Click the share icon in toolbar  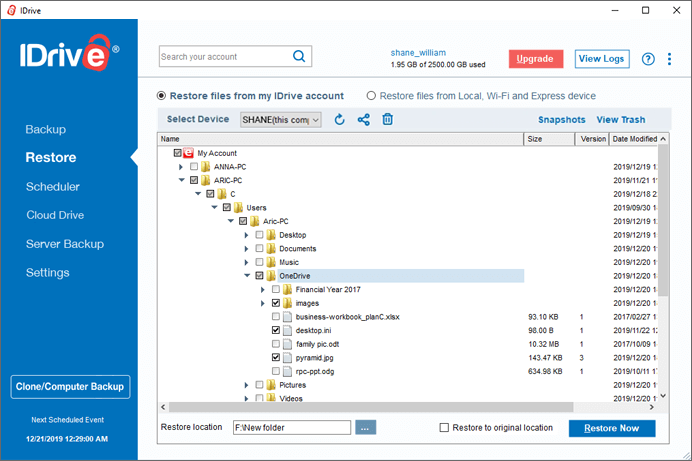tap(364, 120)
